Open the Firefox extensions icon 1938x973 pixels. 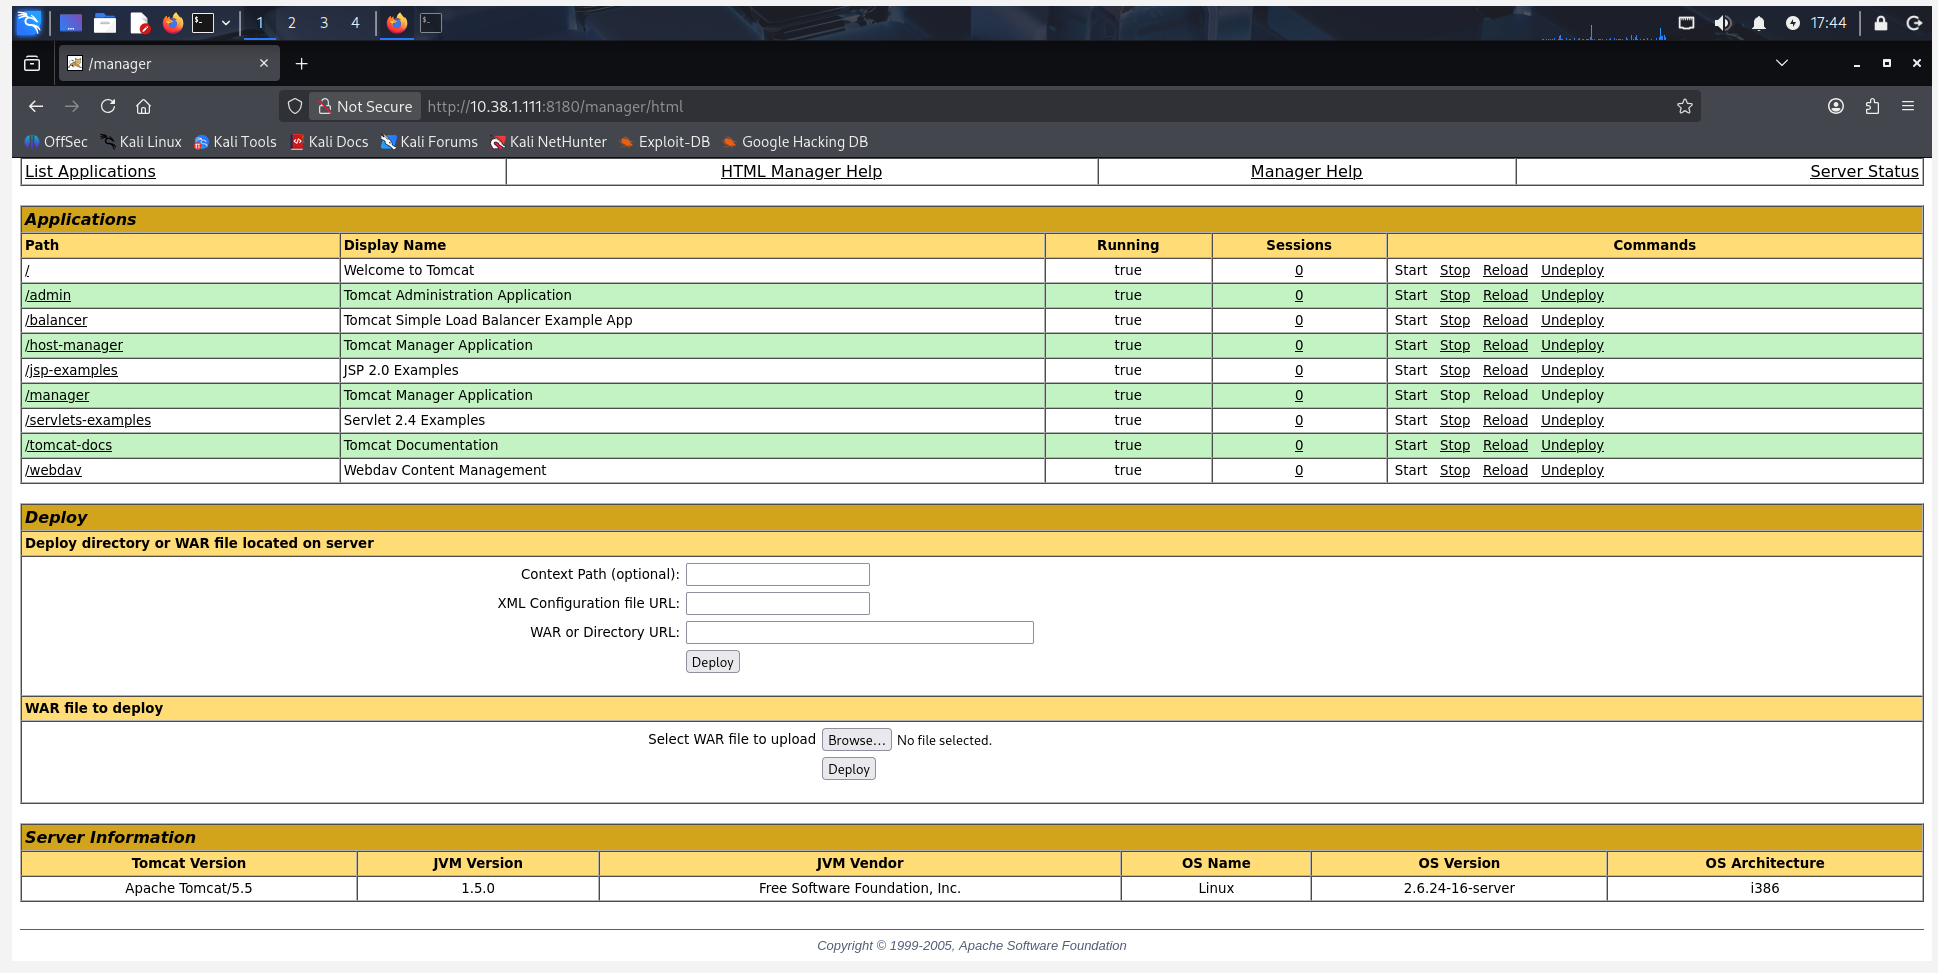pos(1872,106)
